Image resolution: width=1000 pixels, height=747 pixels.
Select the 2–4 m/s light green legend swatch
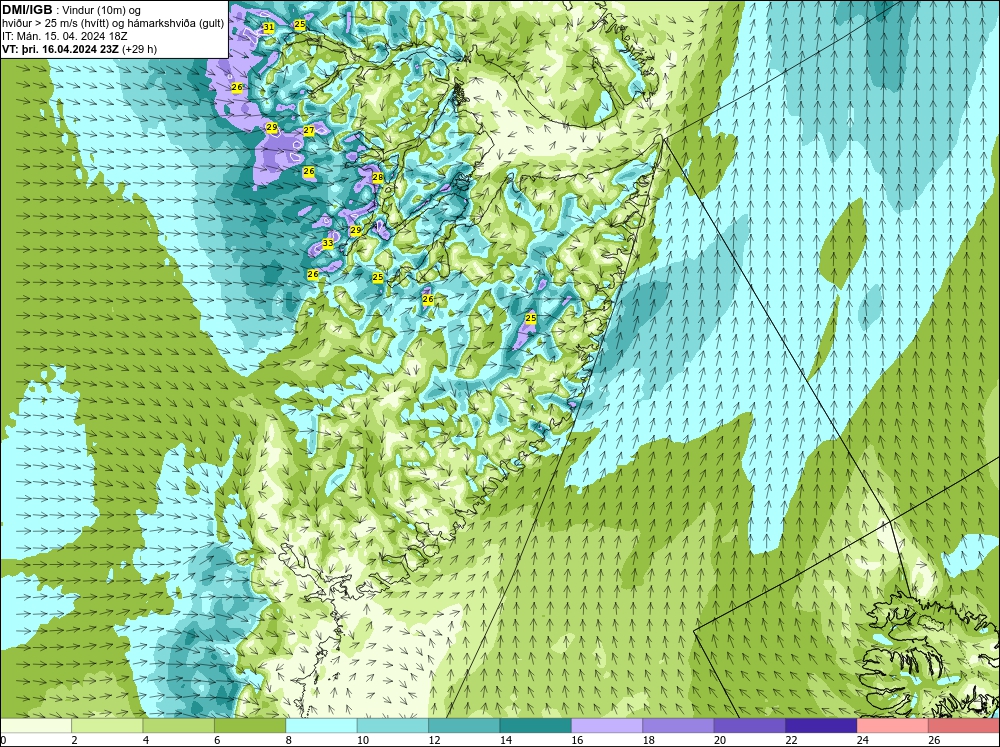pyautogui.click(x=107, y=725)
